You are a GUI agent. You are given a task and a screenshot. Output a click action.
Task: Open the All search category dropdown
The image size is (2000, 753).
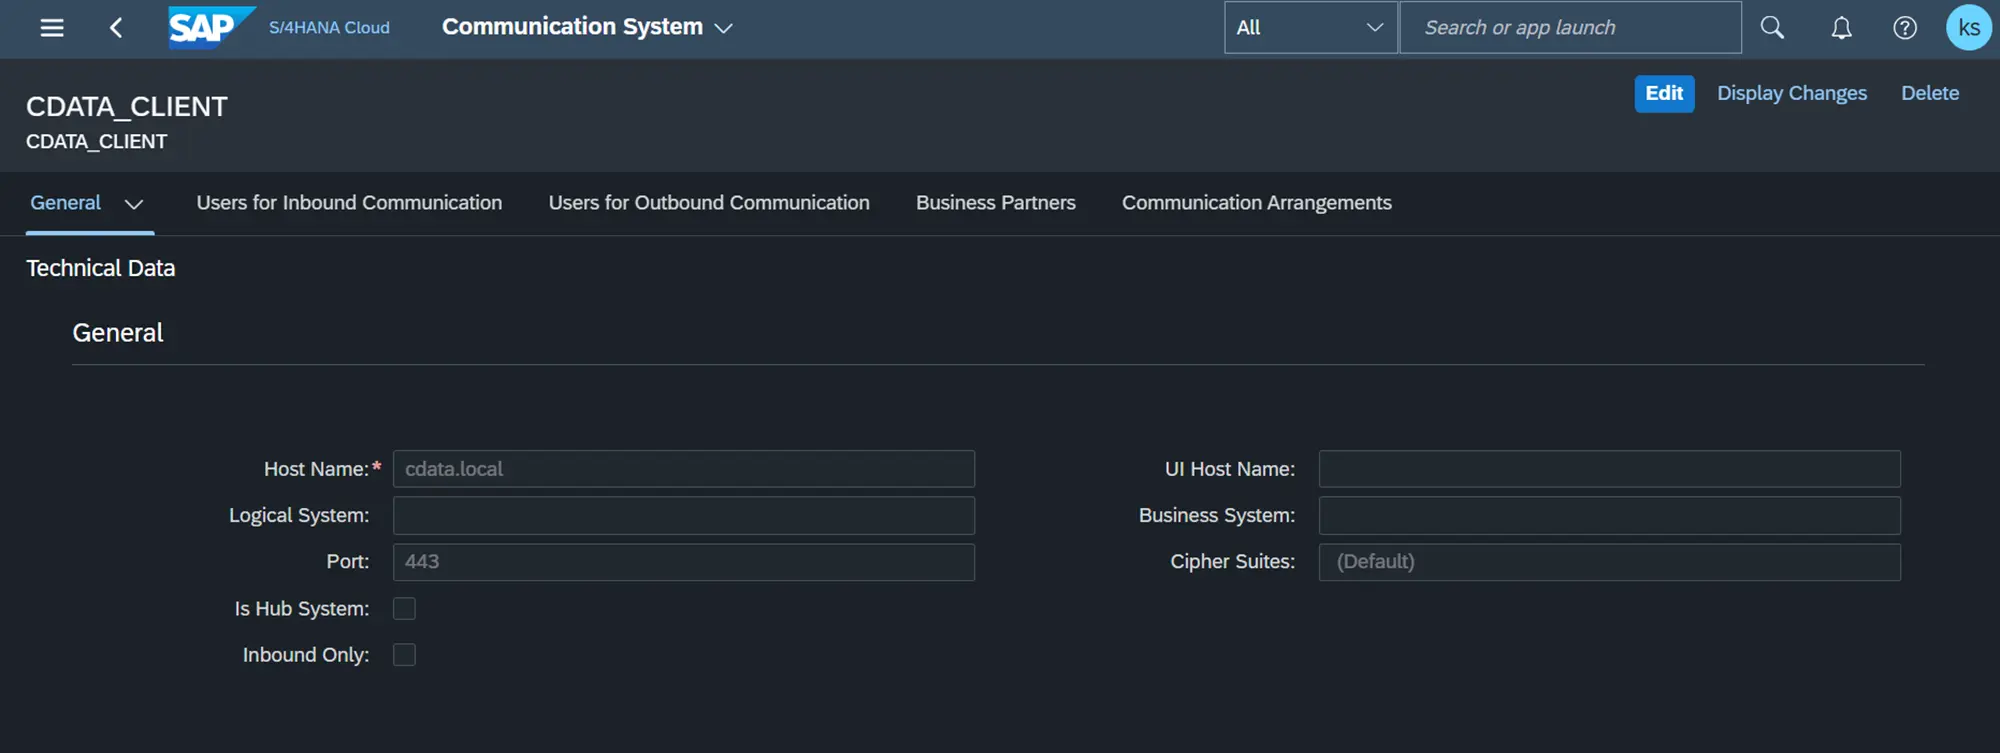pos(1310,28)
